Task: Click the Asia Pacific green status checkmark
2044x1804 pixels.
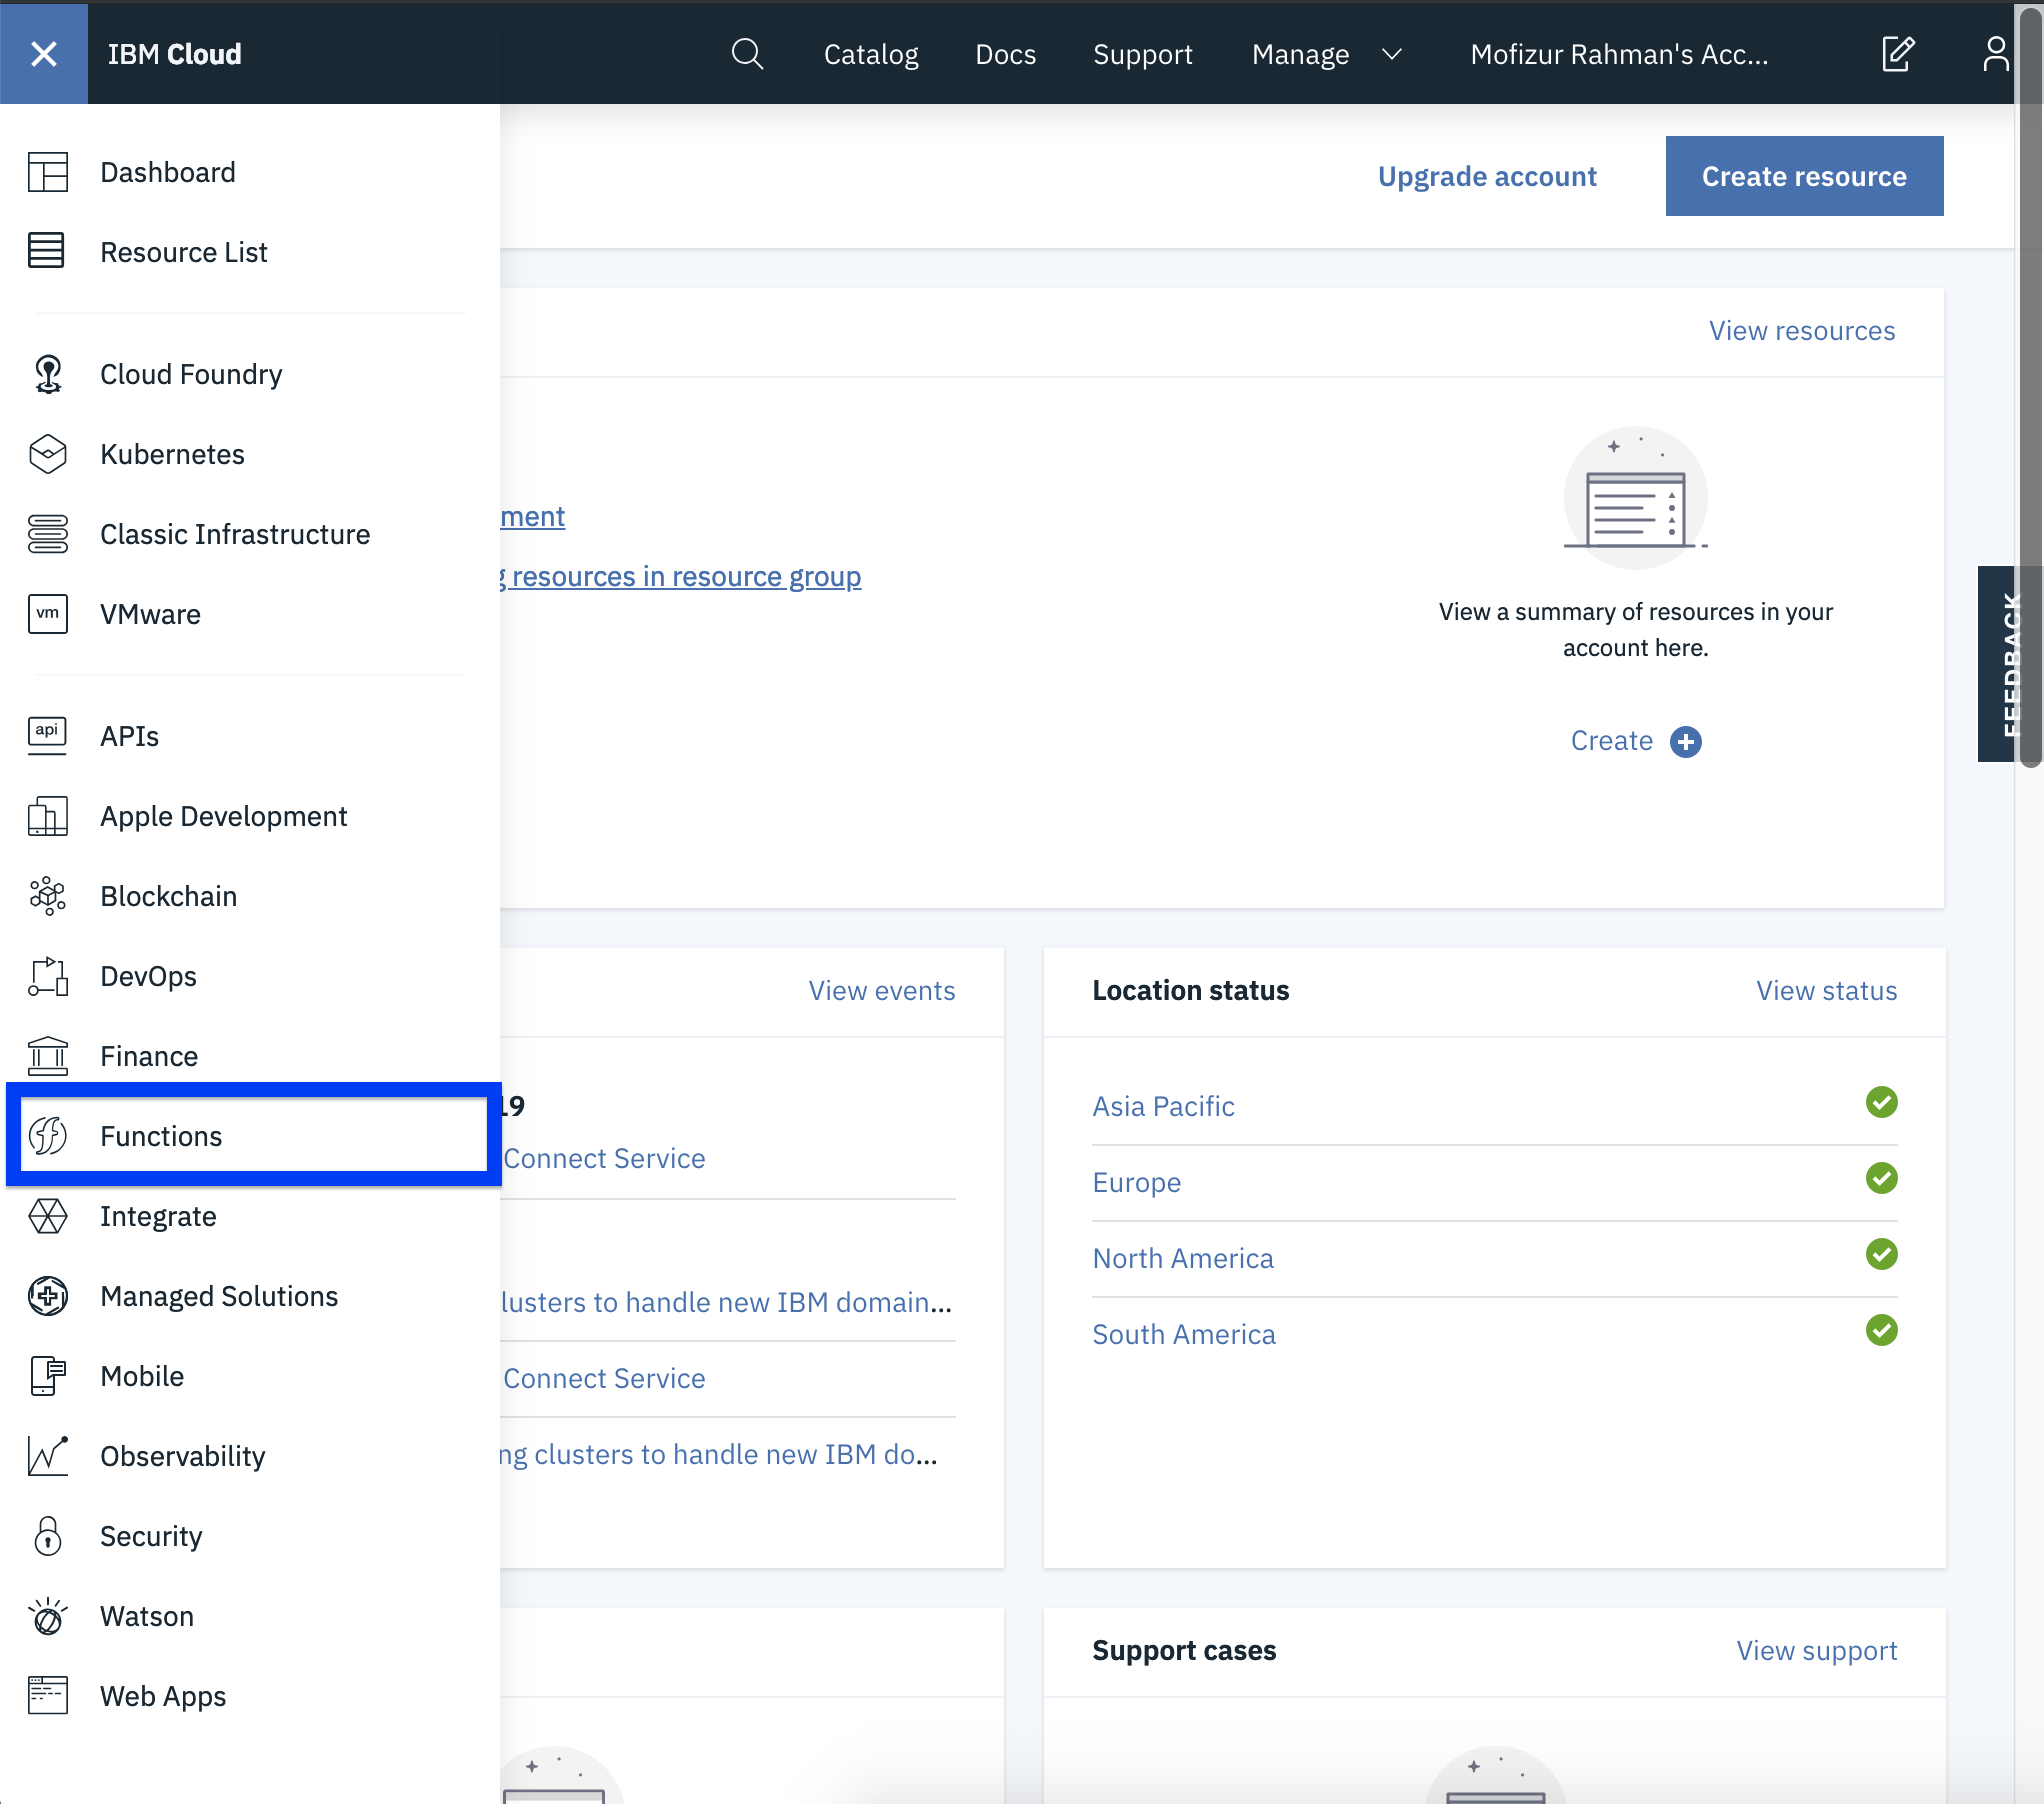Action: (1881, 1102)
